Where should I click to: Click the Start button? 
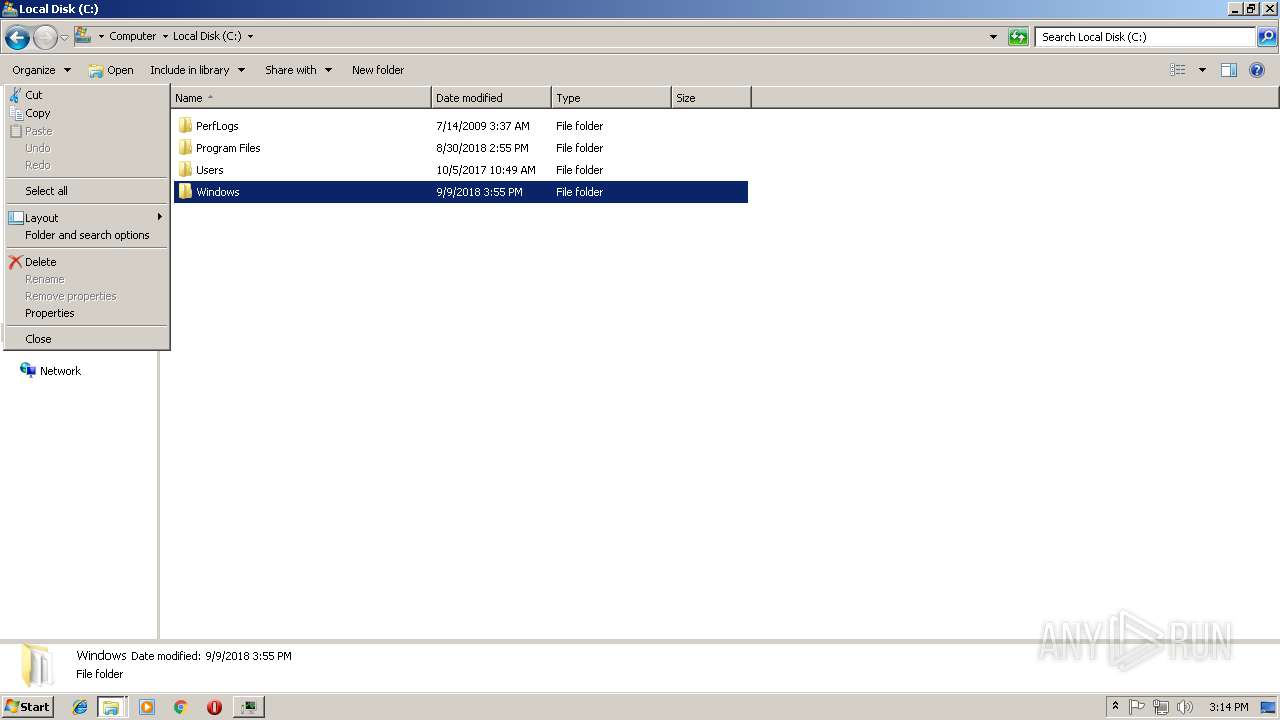[27, 707]
